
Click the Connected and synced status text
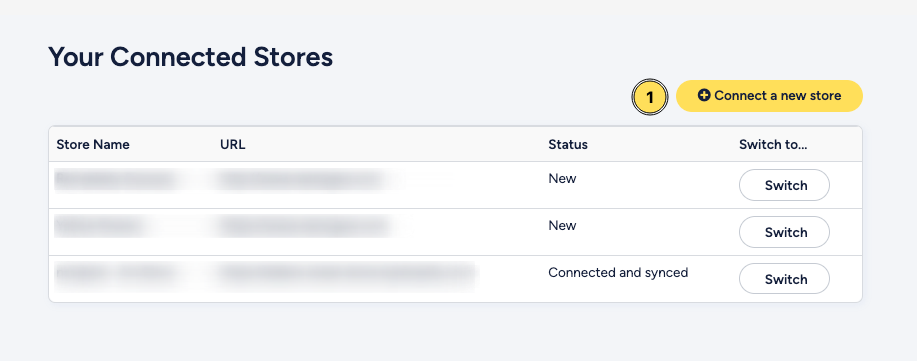618,273
